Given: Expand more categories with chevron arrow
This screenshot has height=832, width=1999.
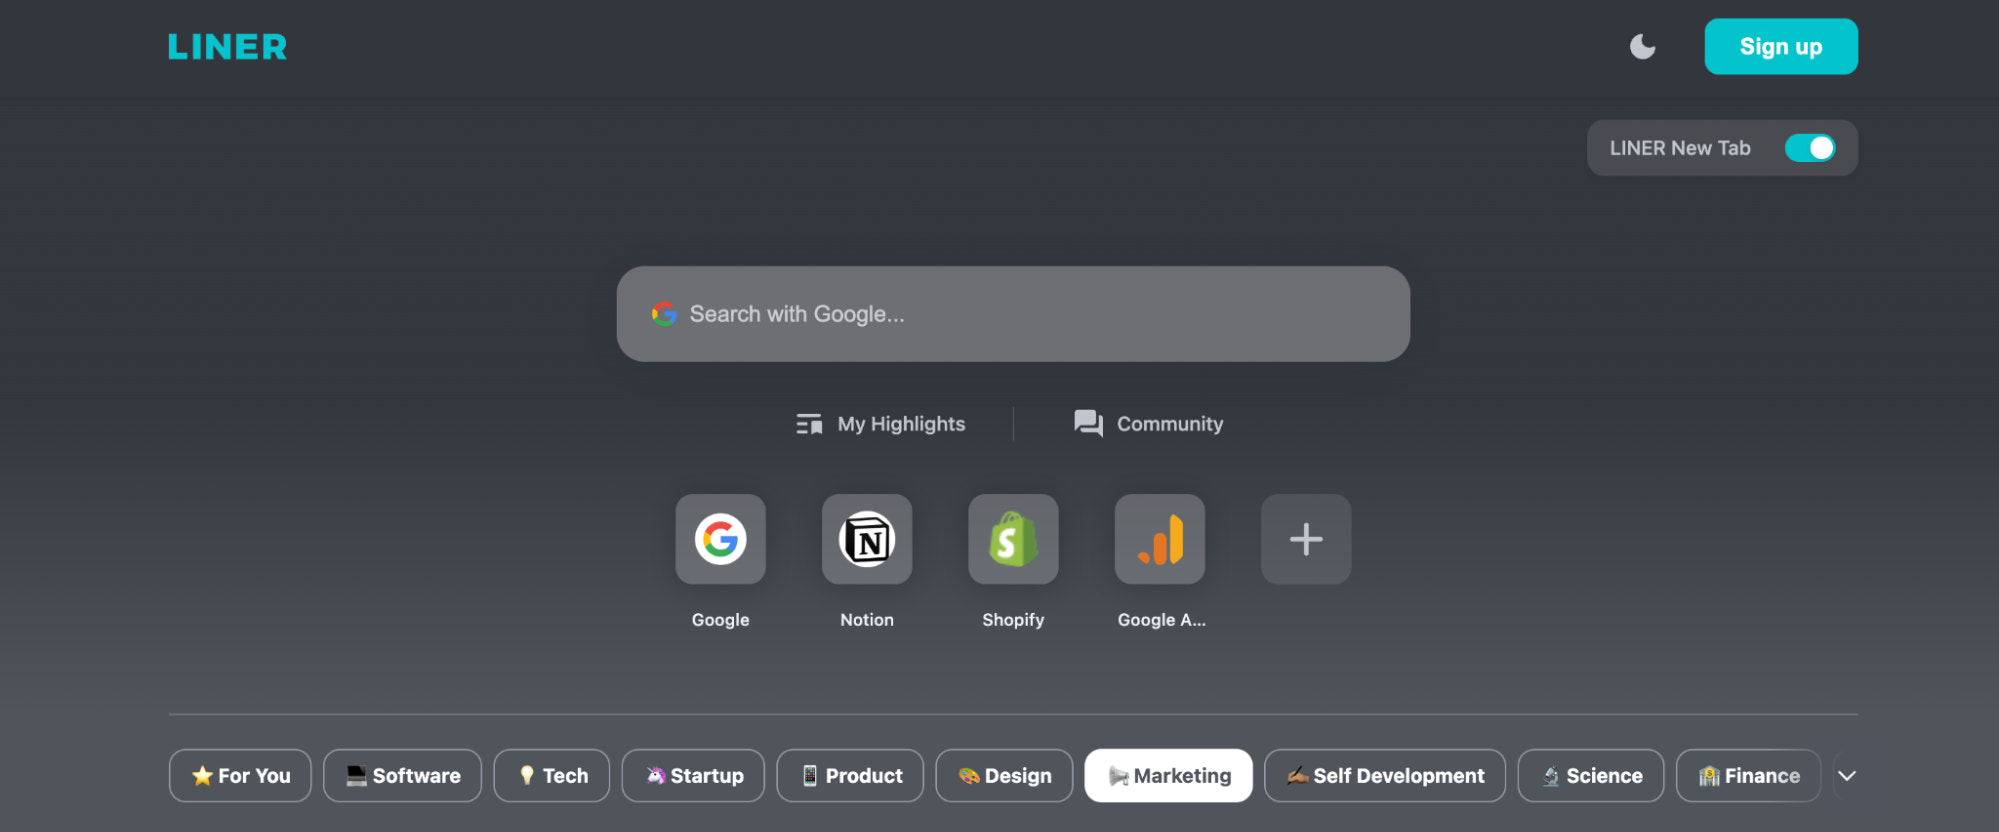Looking at the screenshot, I should tap(1846, 776).
